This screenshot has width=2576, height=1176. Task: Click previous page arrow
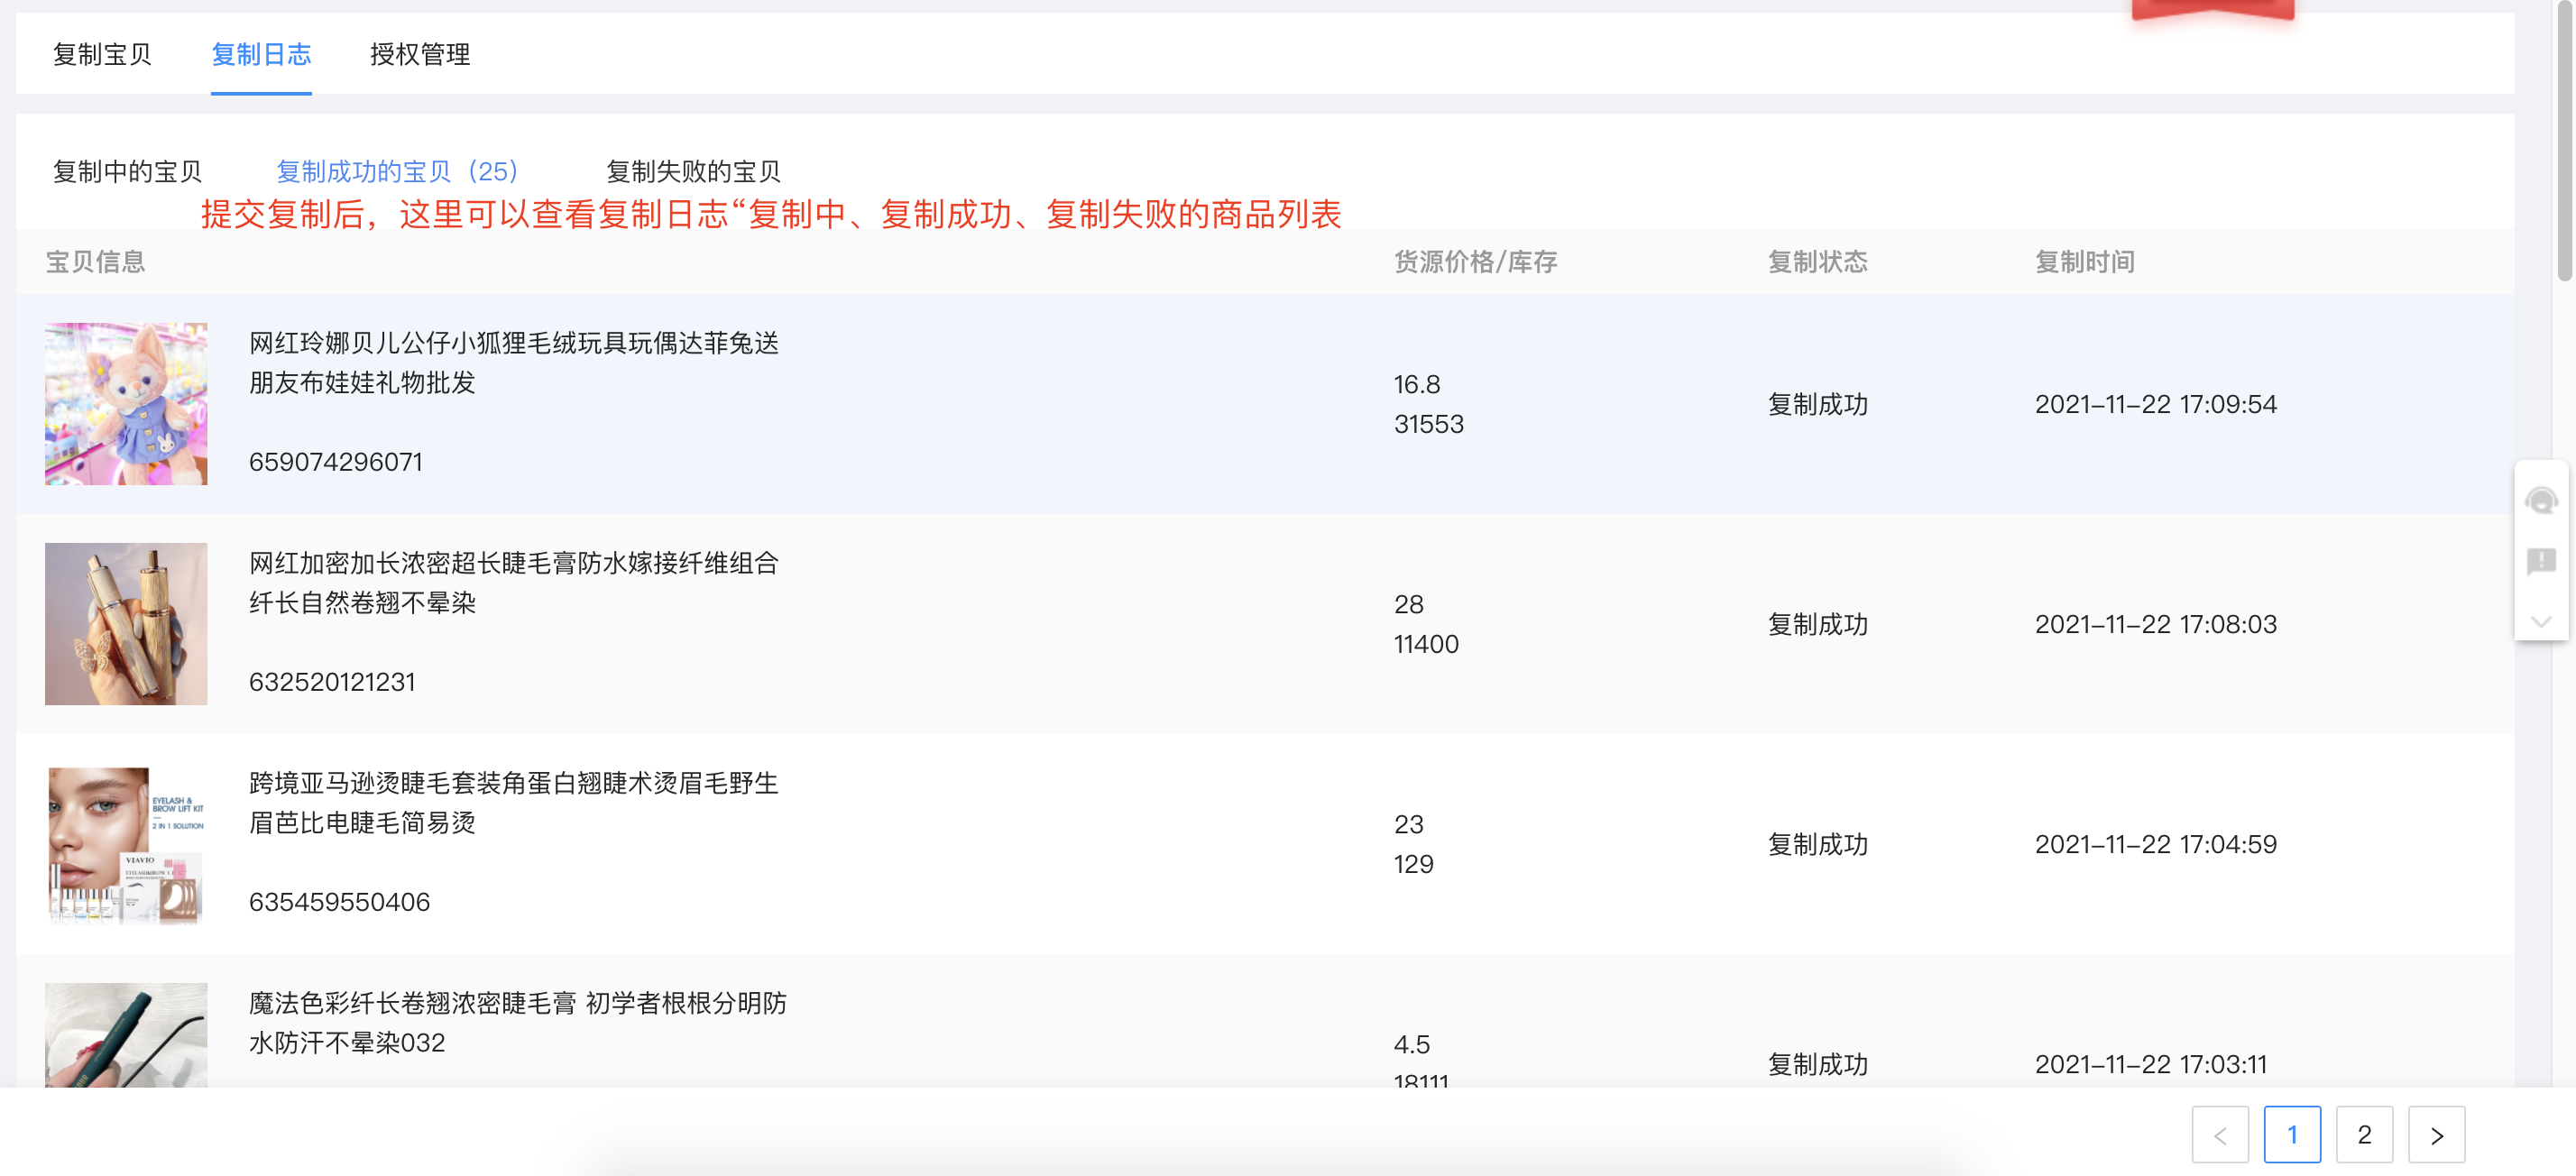click(x=2220, y=1135)
